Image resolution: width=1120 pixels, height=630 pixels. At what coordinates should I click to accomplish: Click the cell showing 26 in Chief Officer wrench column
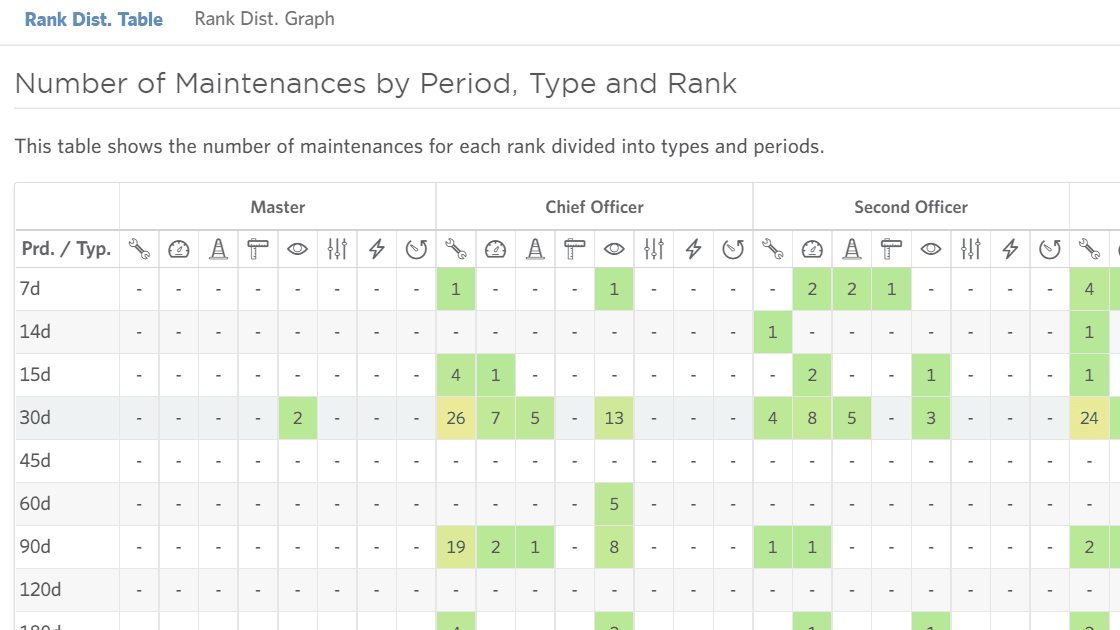pos(455,417)
